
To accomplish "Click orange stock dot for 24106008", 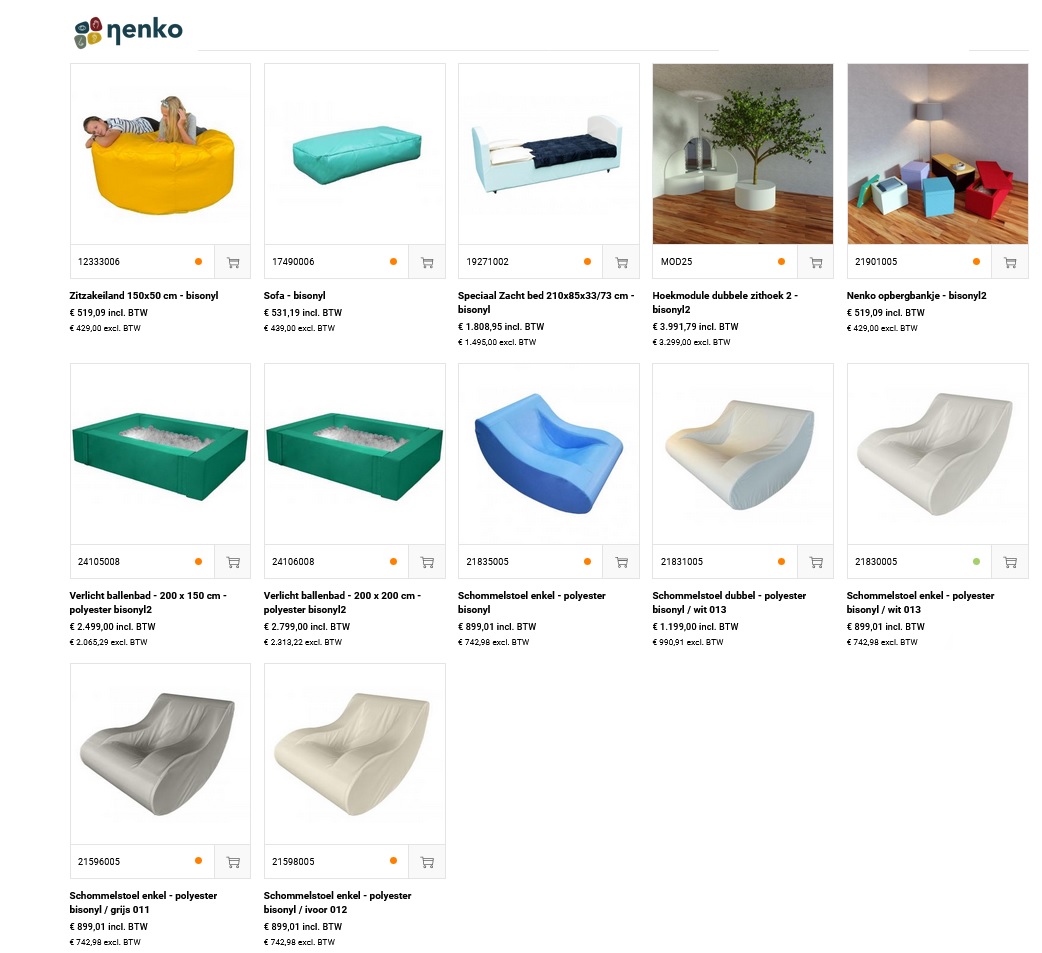I will (393, 562).
